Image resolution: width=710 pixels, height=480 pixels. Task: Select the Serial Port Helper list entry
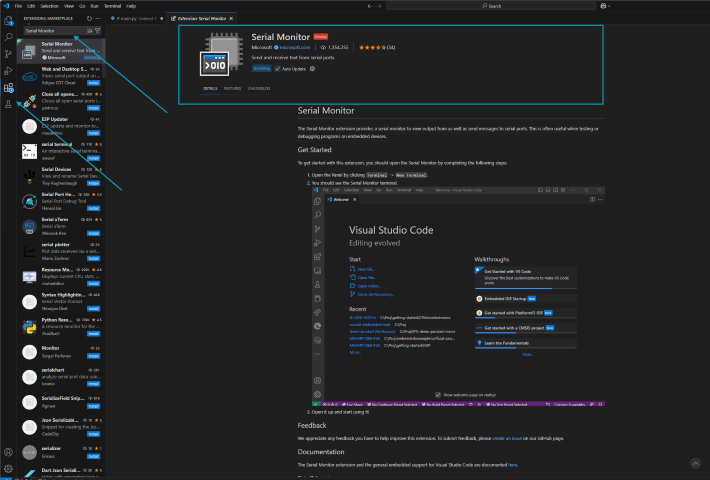click(61, 201)
